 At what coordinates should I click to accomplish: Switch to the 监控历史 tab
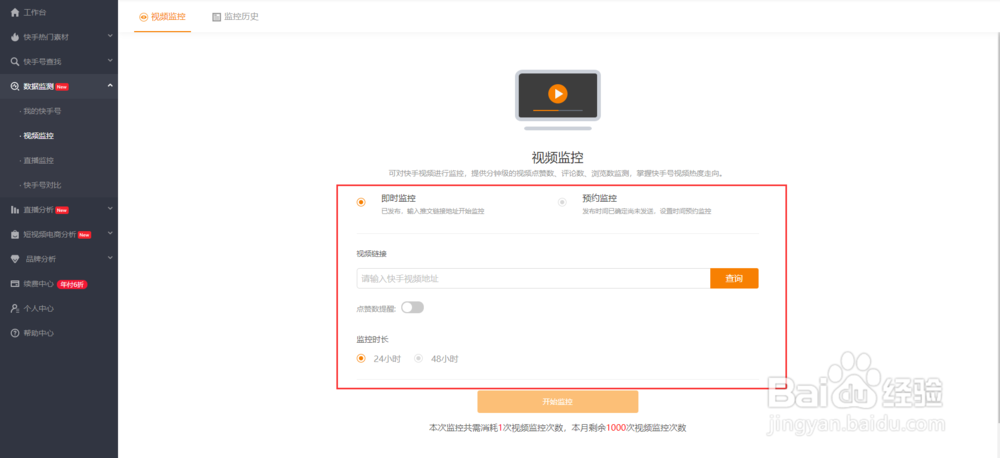coord(235,17)
